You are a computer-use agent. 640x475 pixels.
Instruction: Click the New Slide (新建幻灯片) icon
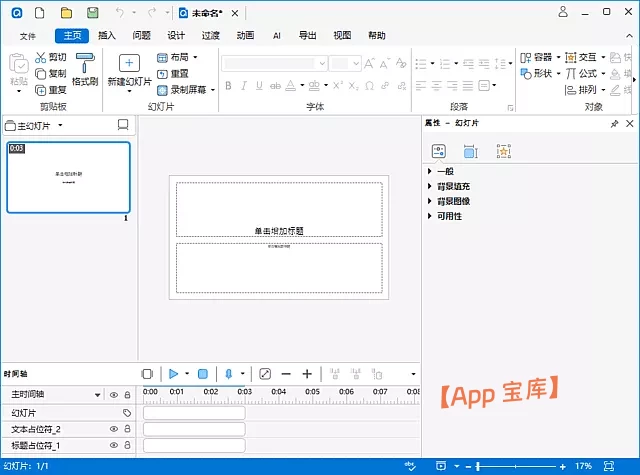[x=129, y=63]
